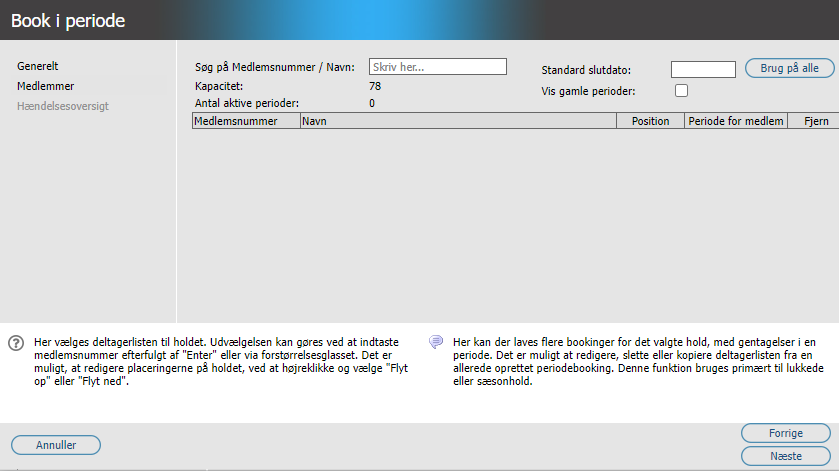Click the Periode for medlem column header
Screen dimensions: 839x471
click(x=736, y=121)
